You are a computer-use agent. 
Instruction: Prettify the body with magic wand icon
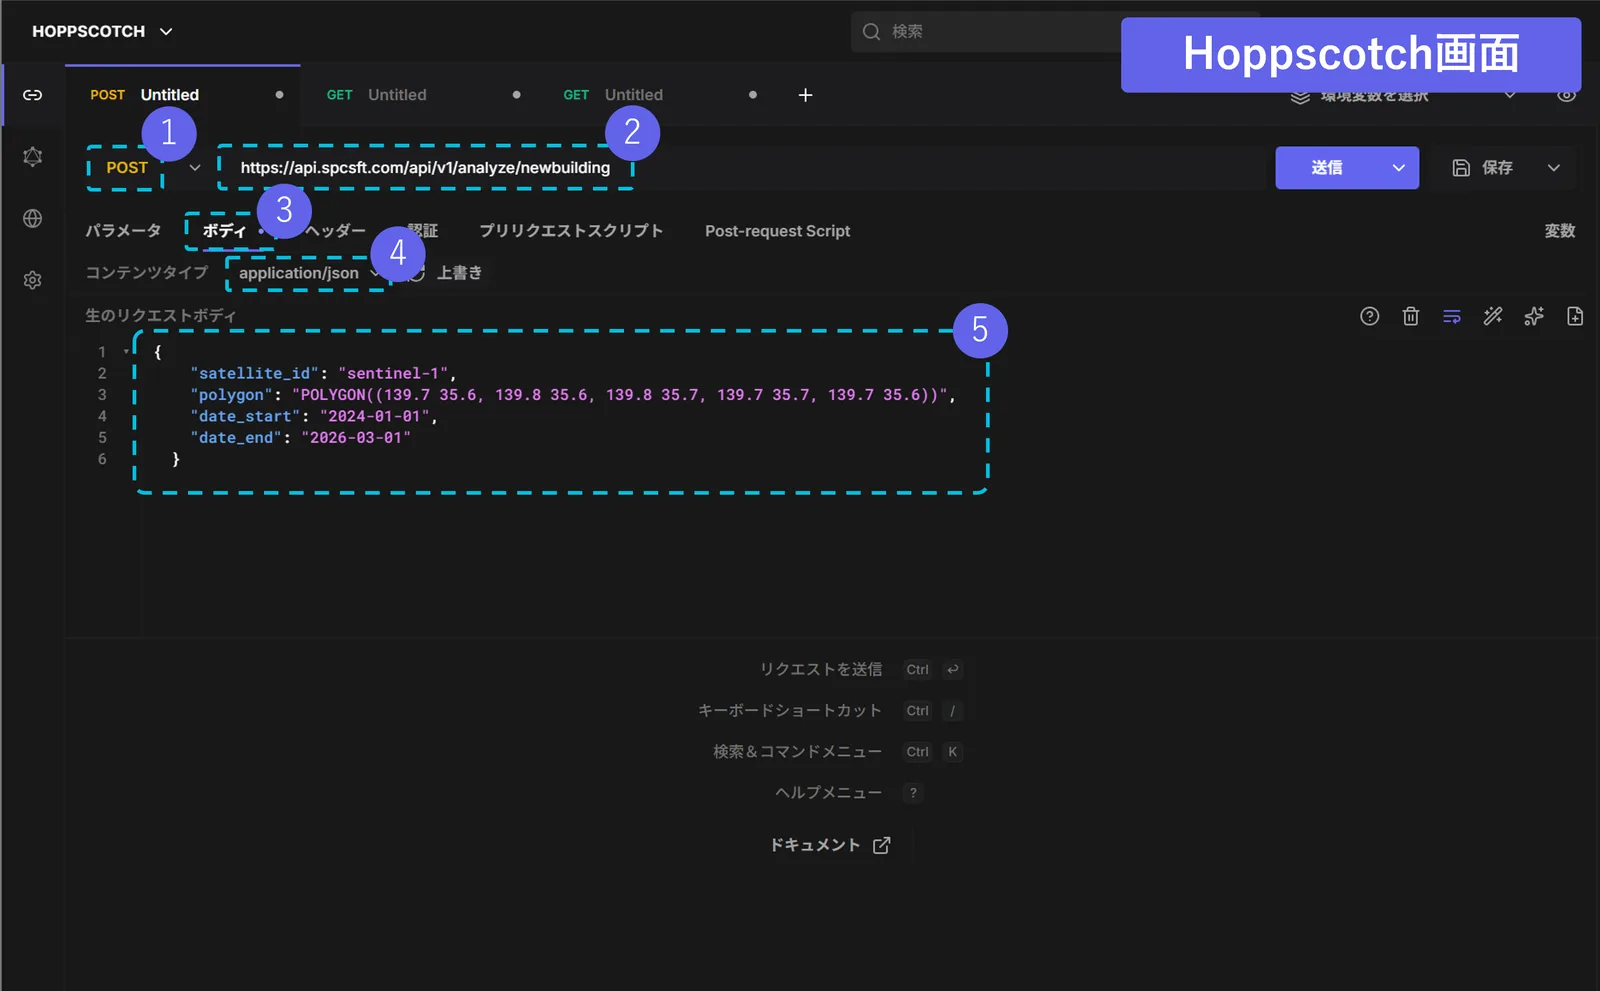pos(1493,316)
